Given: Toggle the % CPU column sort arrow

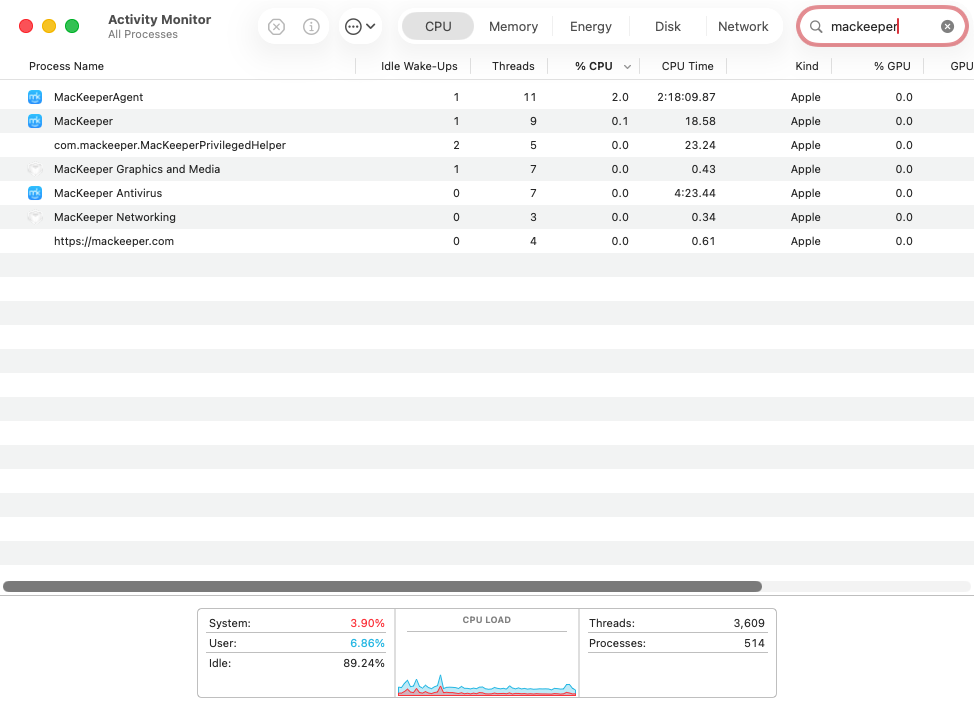Looking at the screenshot, I should pos(627,66).
